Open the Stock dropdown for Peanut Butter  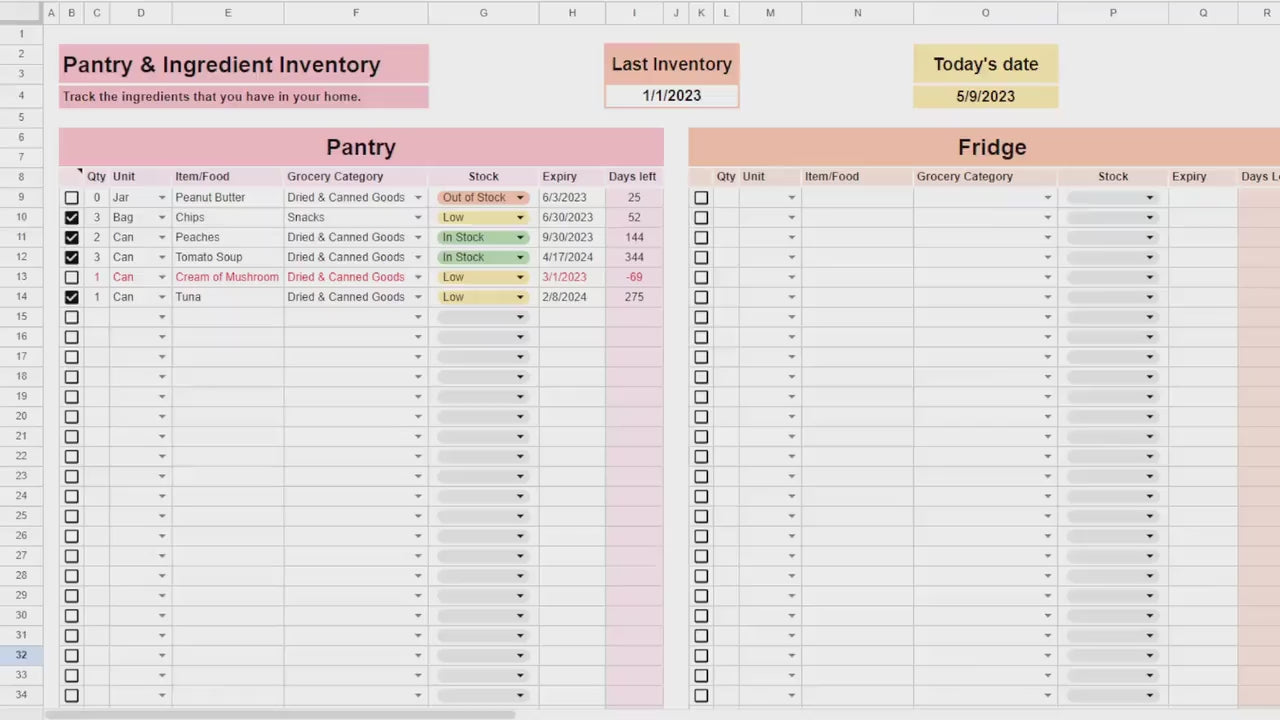[x=519, y=197]
